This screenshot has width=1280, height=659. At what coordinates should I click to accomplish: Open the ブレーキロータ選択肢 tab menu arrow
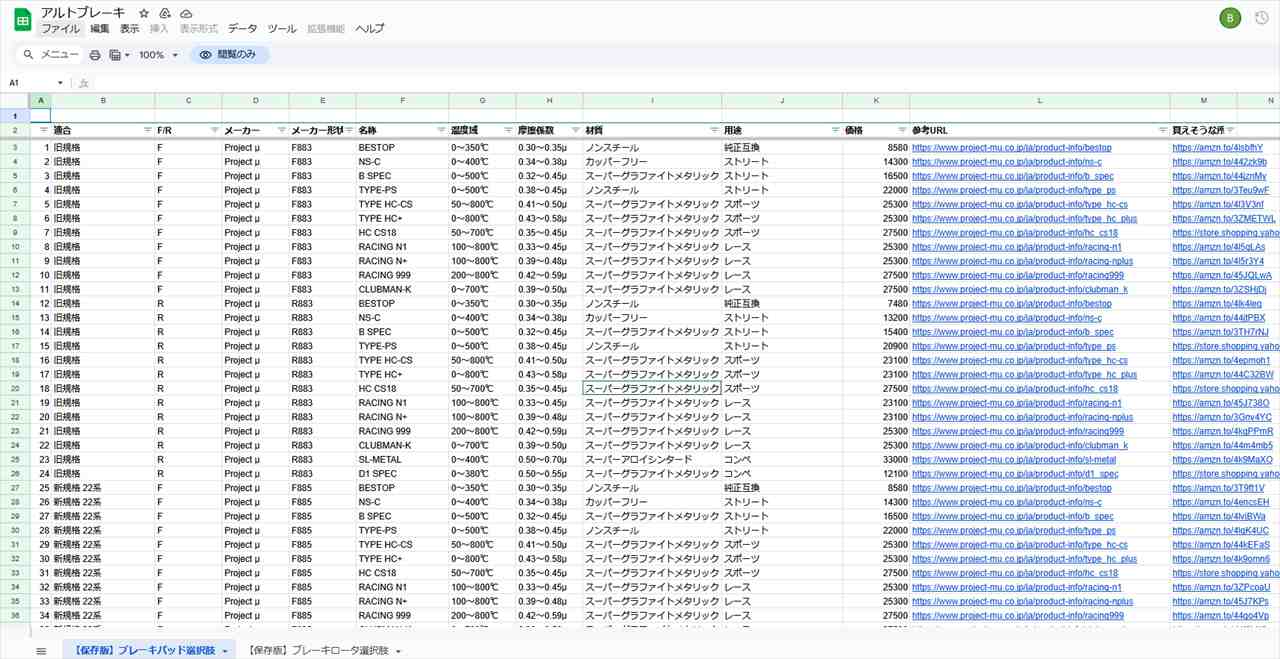398,651
